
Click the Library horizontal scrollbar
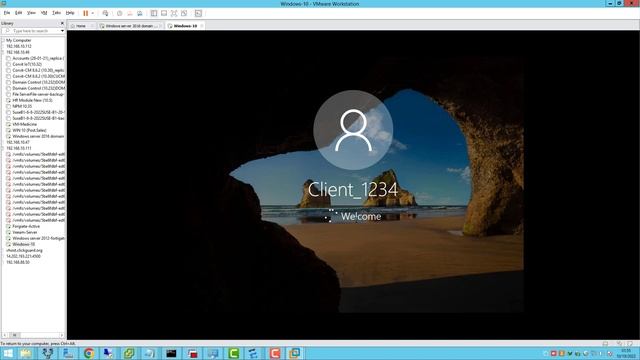pos(33,335)
